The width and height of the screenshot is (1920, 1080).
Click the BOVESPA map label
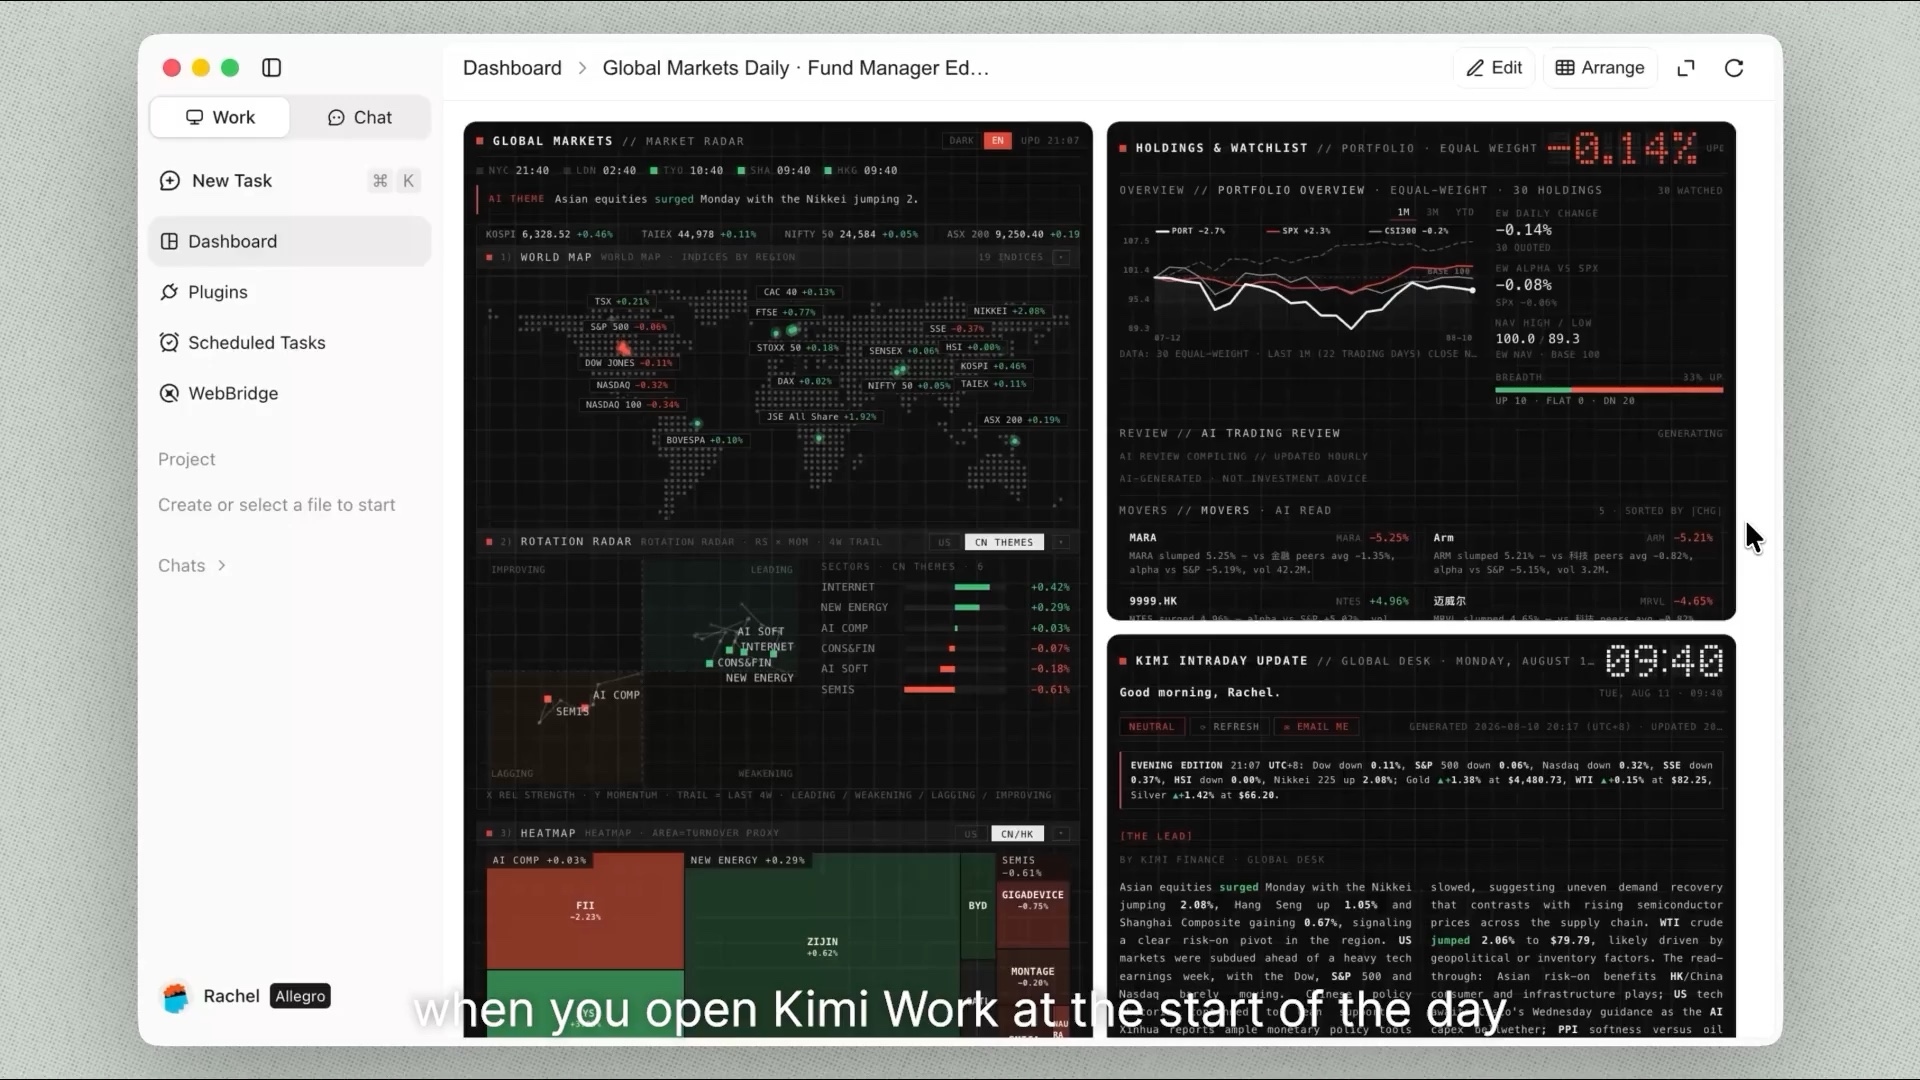(x=704, y=440)
